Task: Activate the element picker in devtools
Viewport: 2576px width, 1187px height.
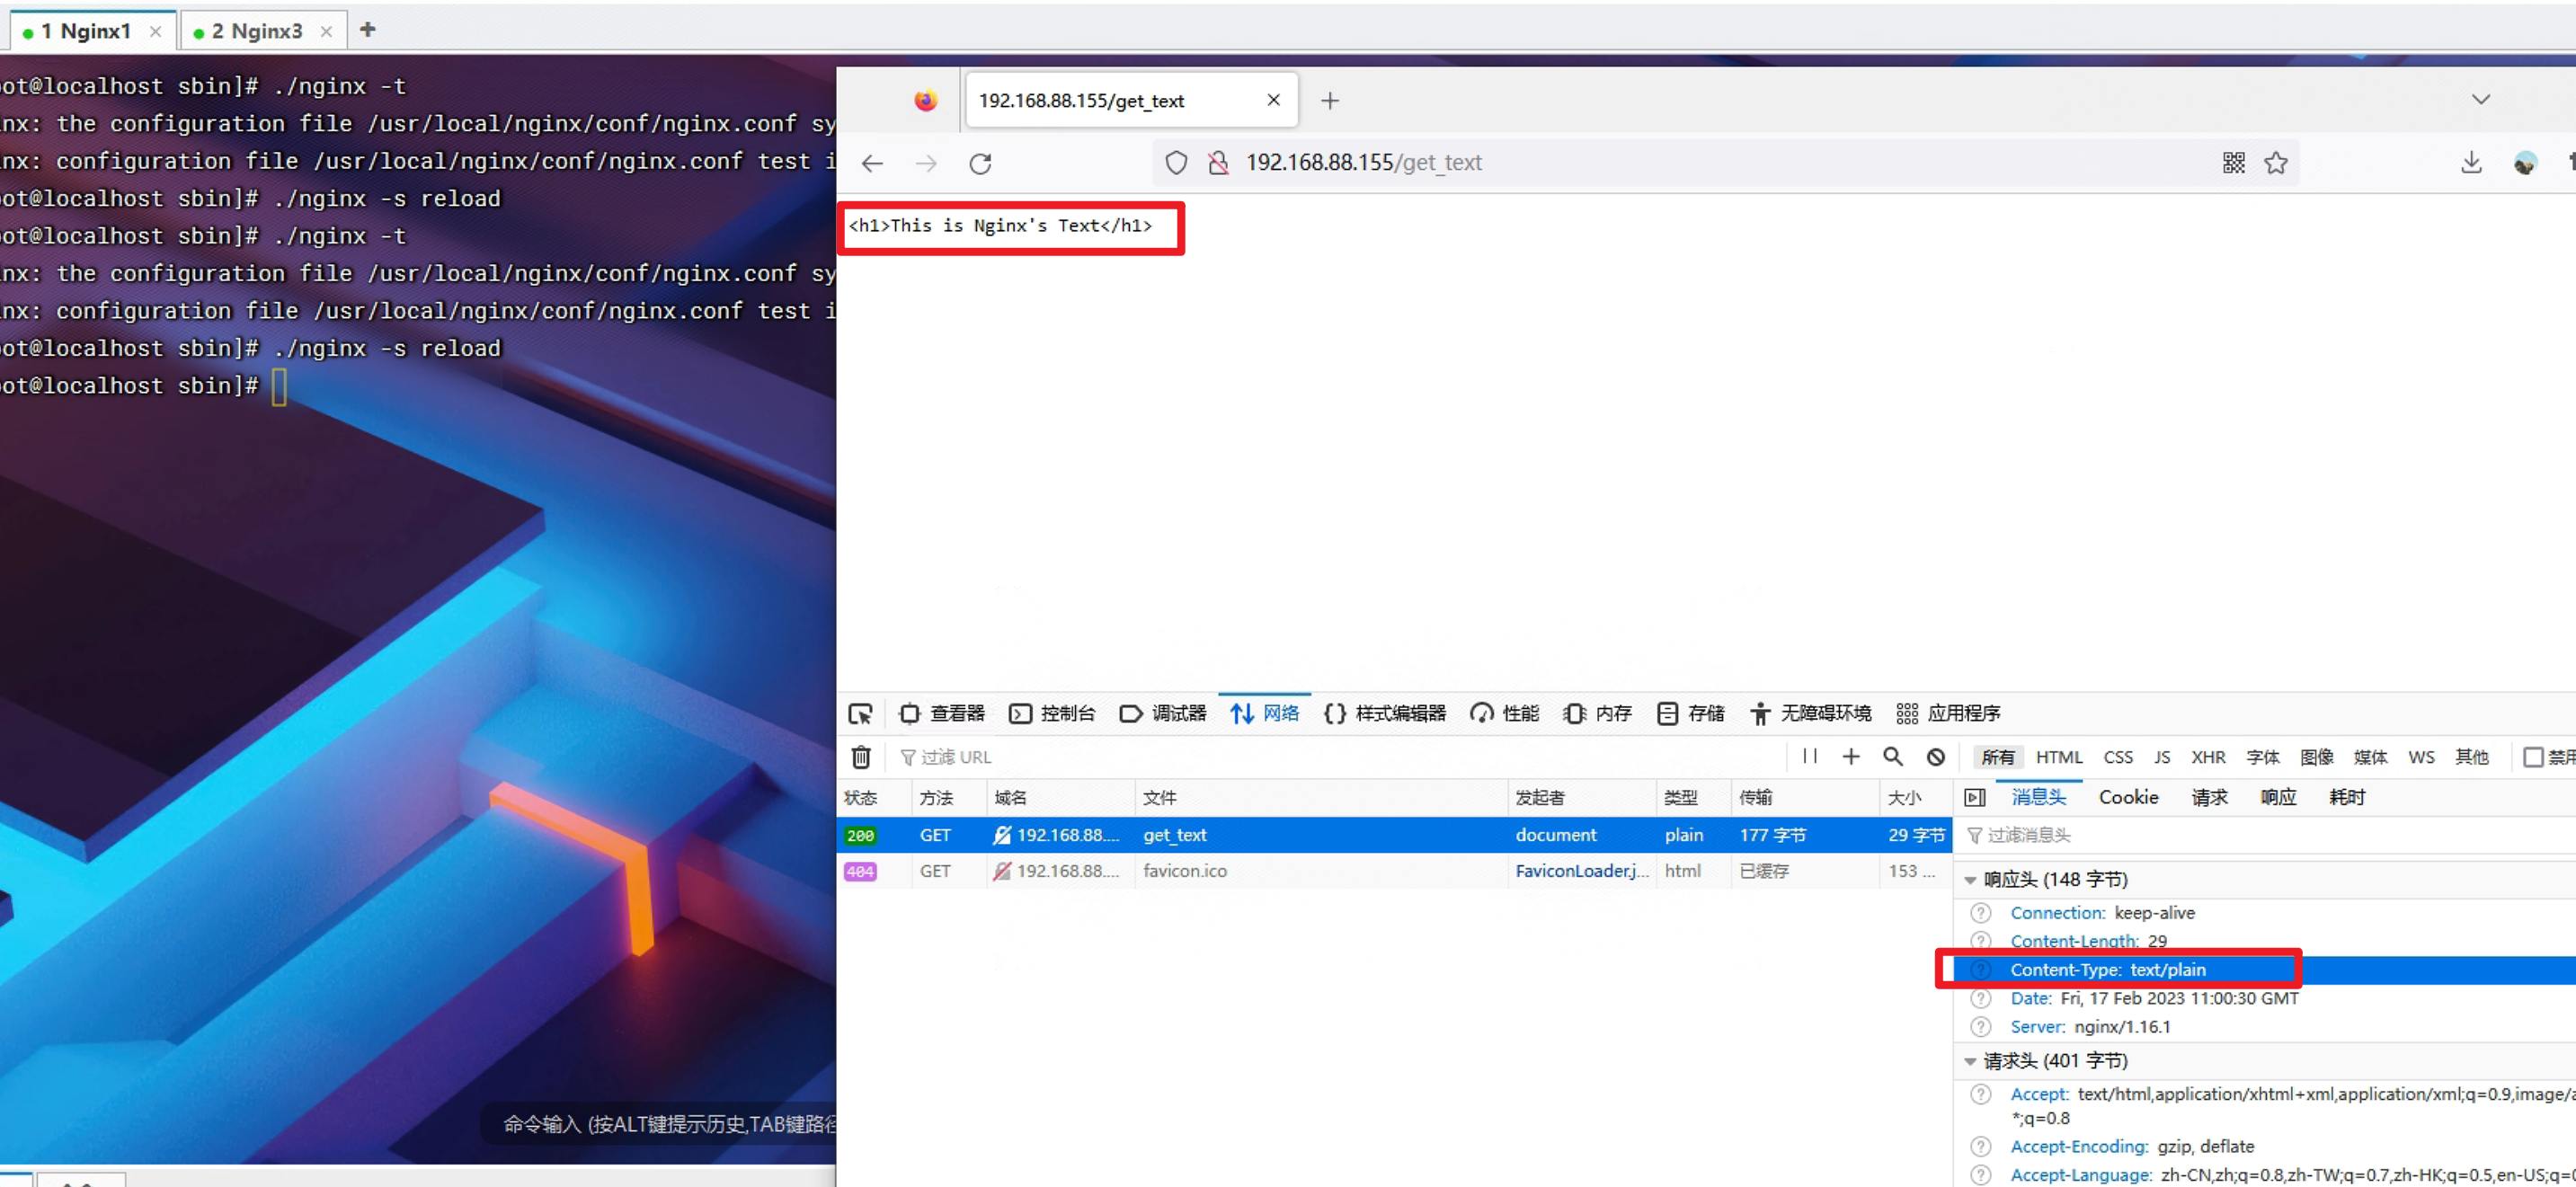Action: pos(860,713)
